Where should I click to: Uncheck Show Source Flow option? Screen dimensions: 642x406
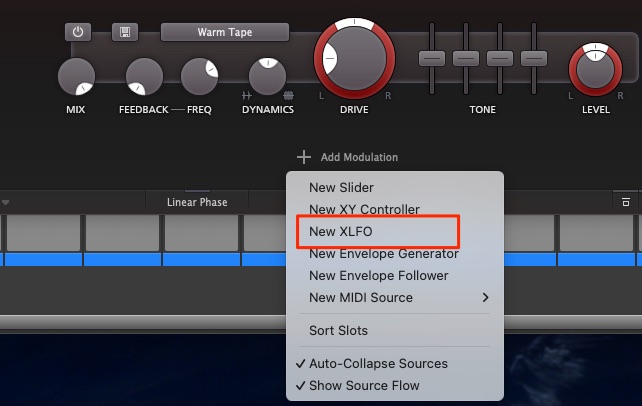pyautogui.click(x=364, y=386)
